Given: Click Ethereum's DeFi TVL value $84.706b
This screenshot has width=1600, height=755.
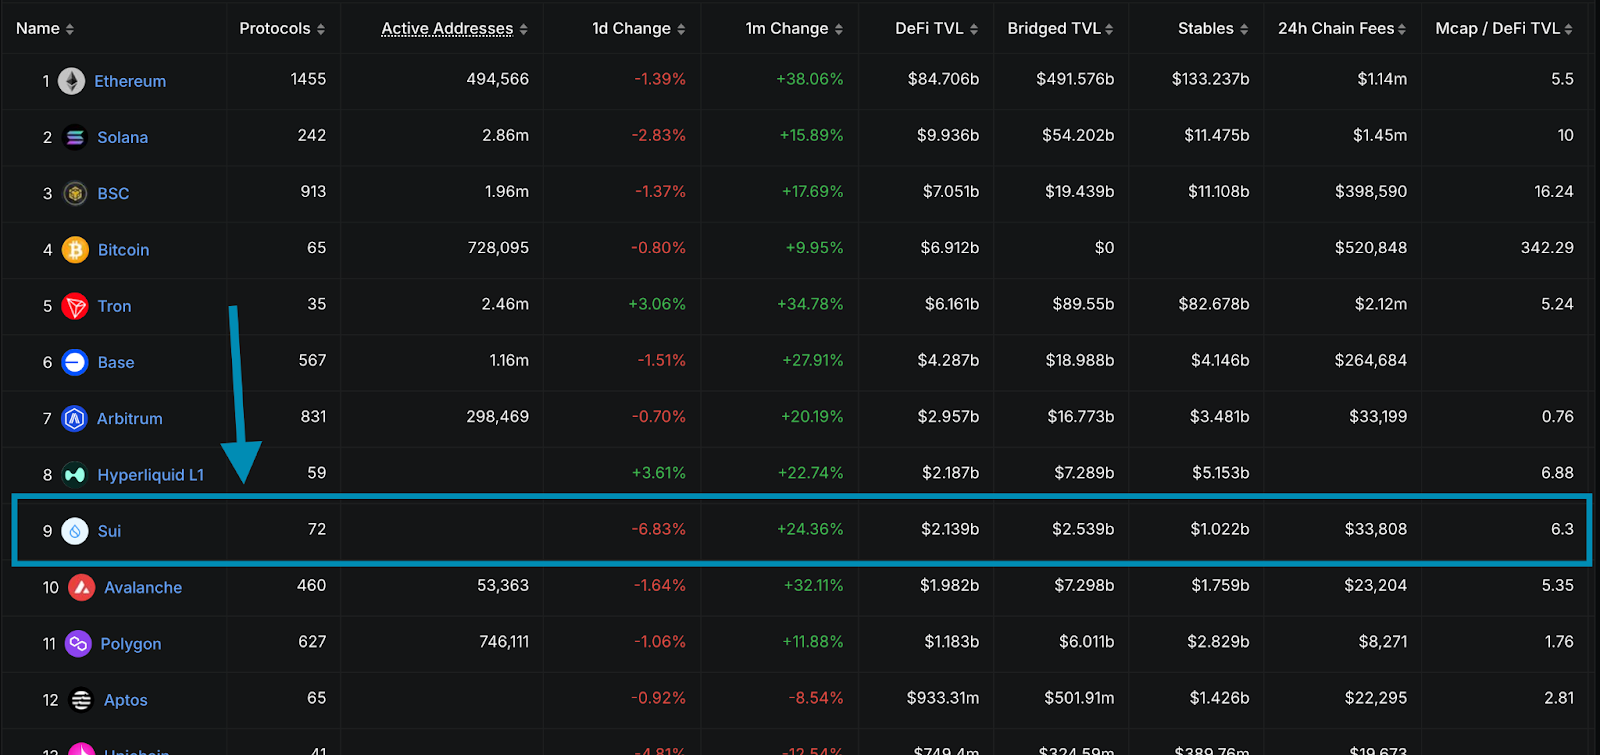Looking at the screenshot, I should pyautogui.click(x=943, y=79).
